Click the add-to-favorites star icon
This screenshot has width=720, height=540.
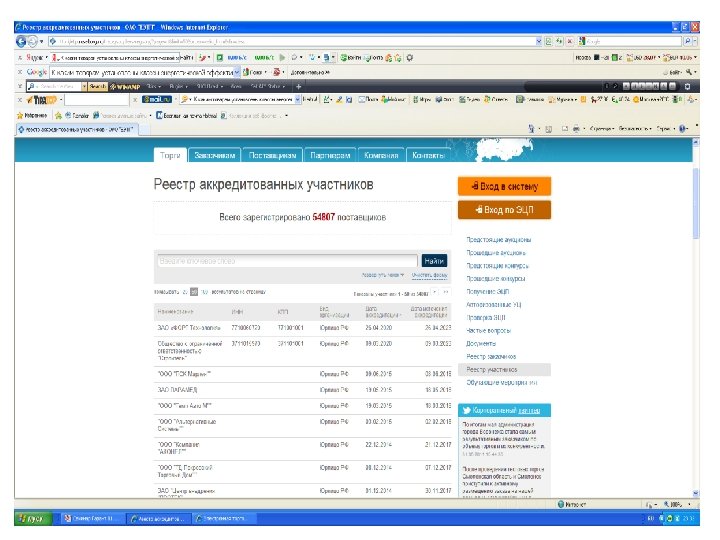(58, 116)
